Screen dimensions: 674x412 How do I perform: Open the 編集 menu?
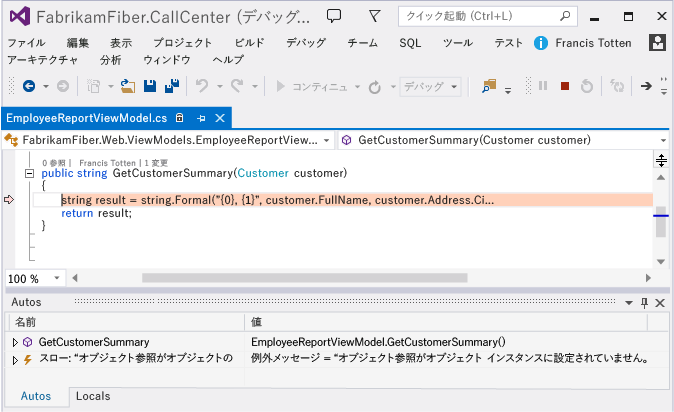pyautogui.click(x=78, y=43)
